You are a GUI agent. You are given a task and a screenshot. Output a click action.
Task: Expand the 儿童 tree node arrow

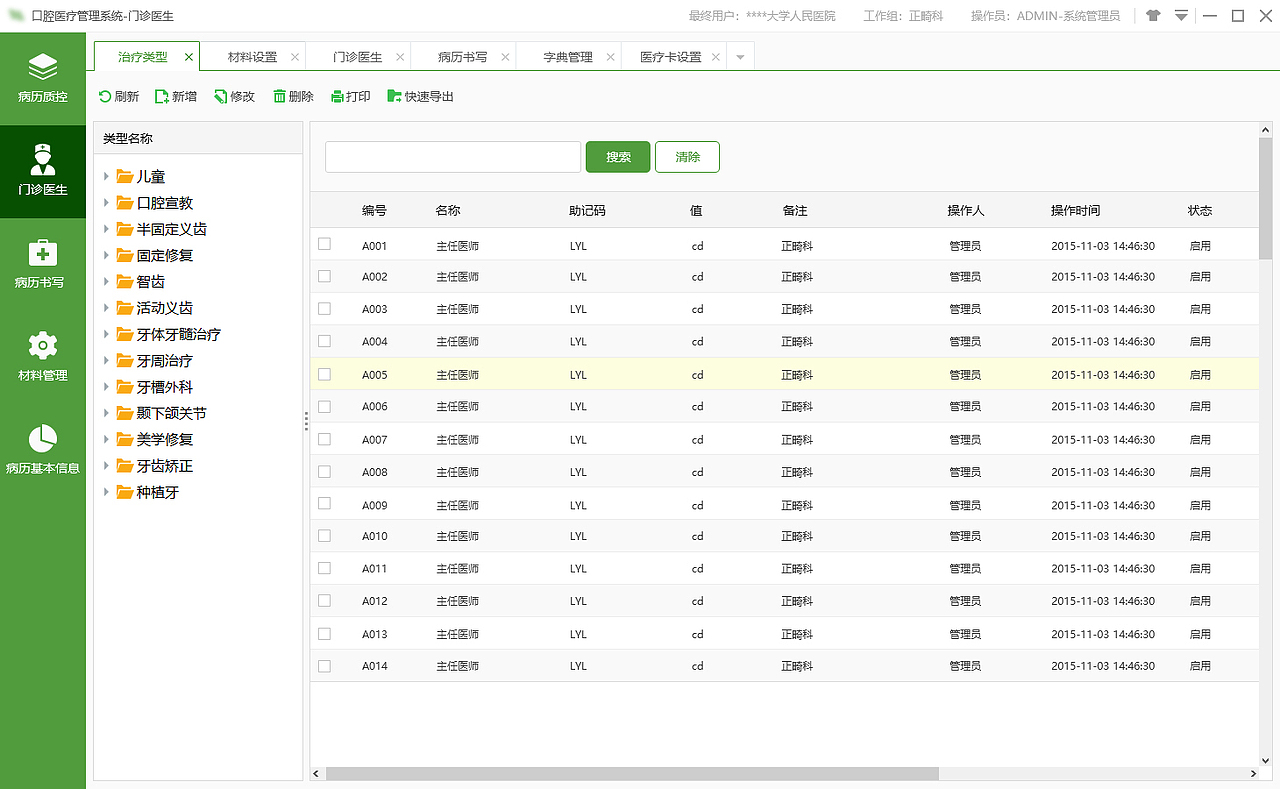[x=106, y=177]
